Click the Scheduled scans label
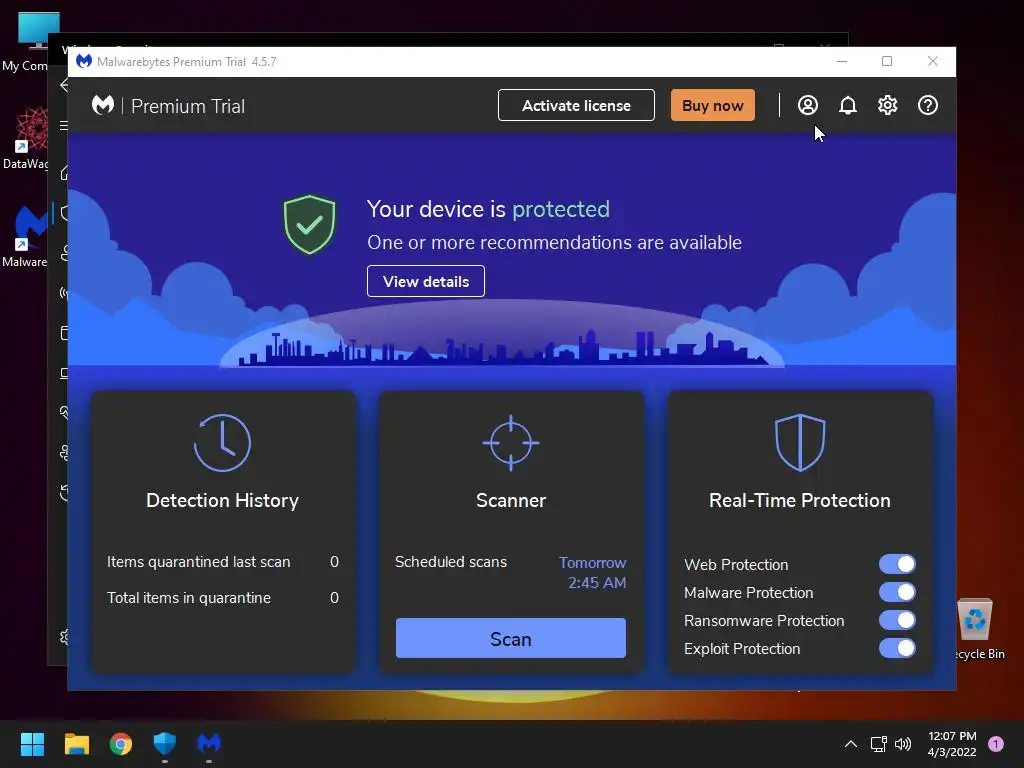The height and width of the screenshot is (768, 1024). point(451,562)
